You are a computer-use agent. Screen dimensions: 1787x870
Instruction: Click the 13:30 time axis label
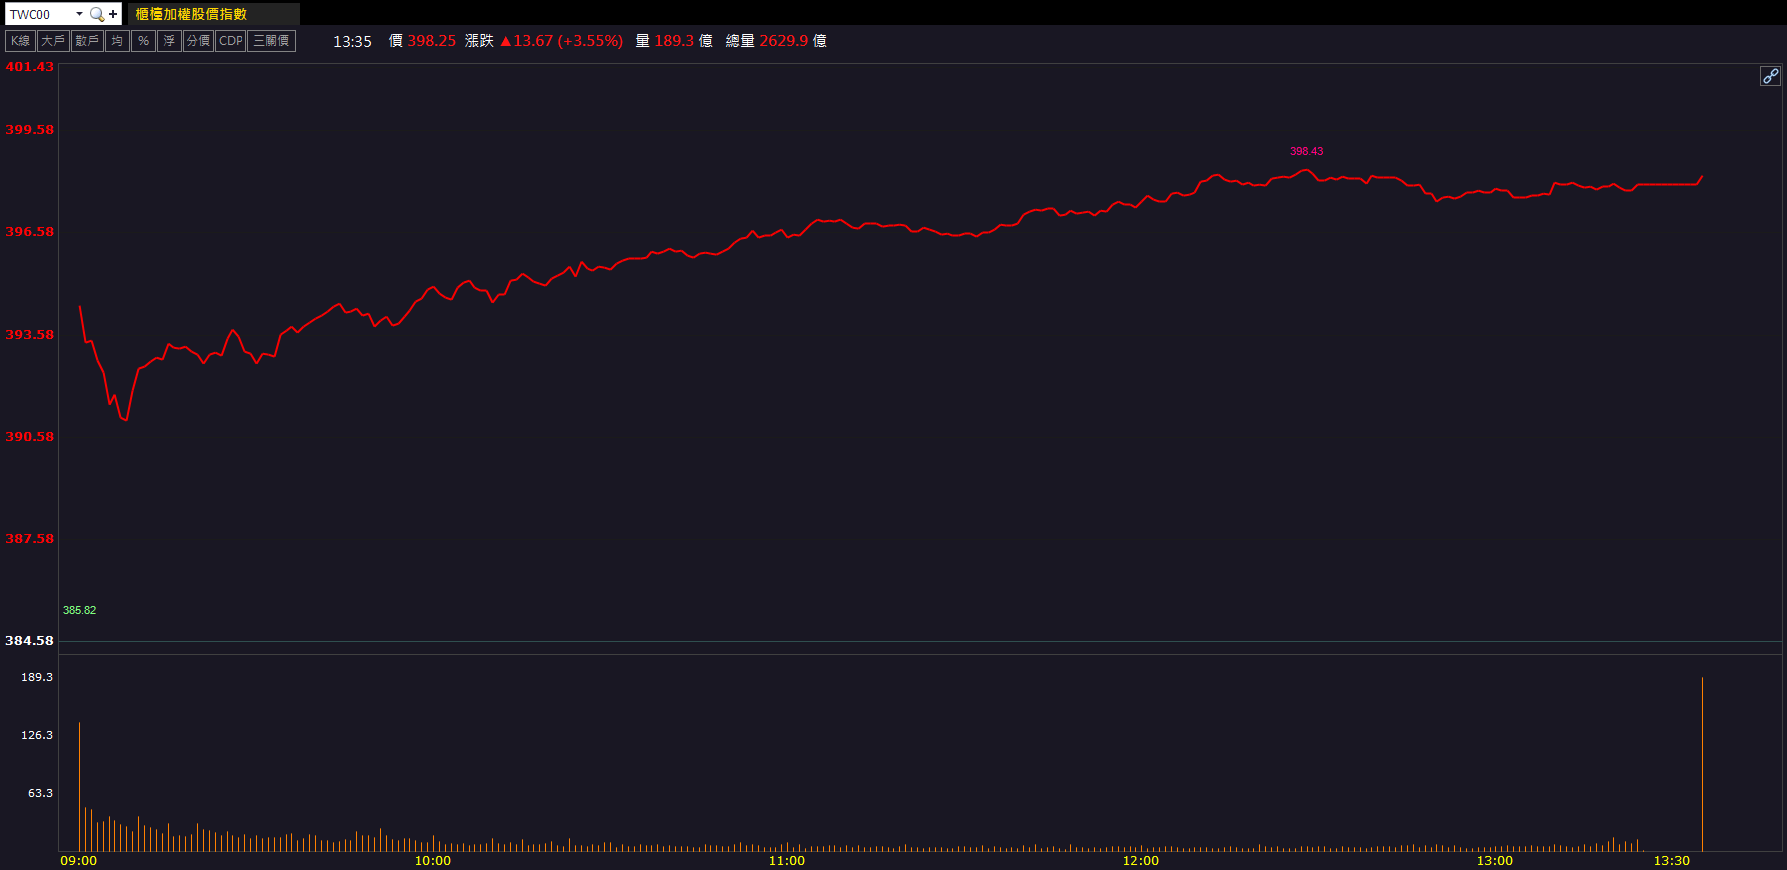coord(1672,861)
